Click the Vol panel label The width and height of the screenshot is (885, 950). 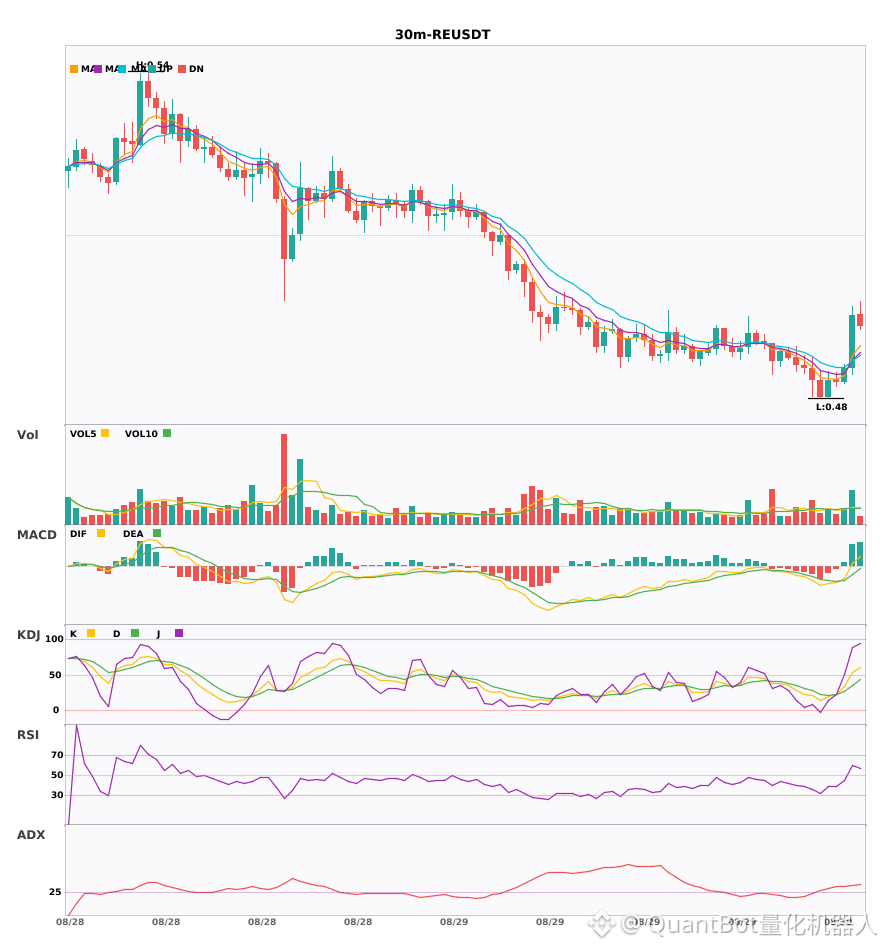(27, 435)
